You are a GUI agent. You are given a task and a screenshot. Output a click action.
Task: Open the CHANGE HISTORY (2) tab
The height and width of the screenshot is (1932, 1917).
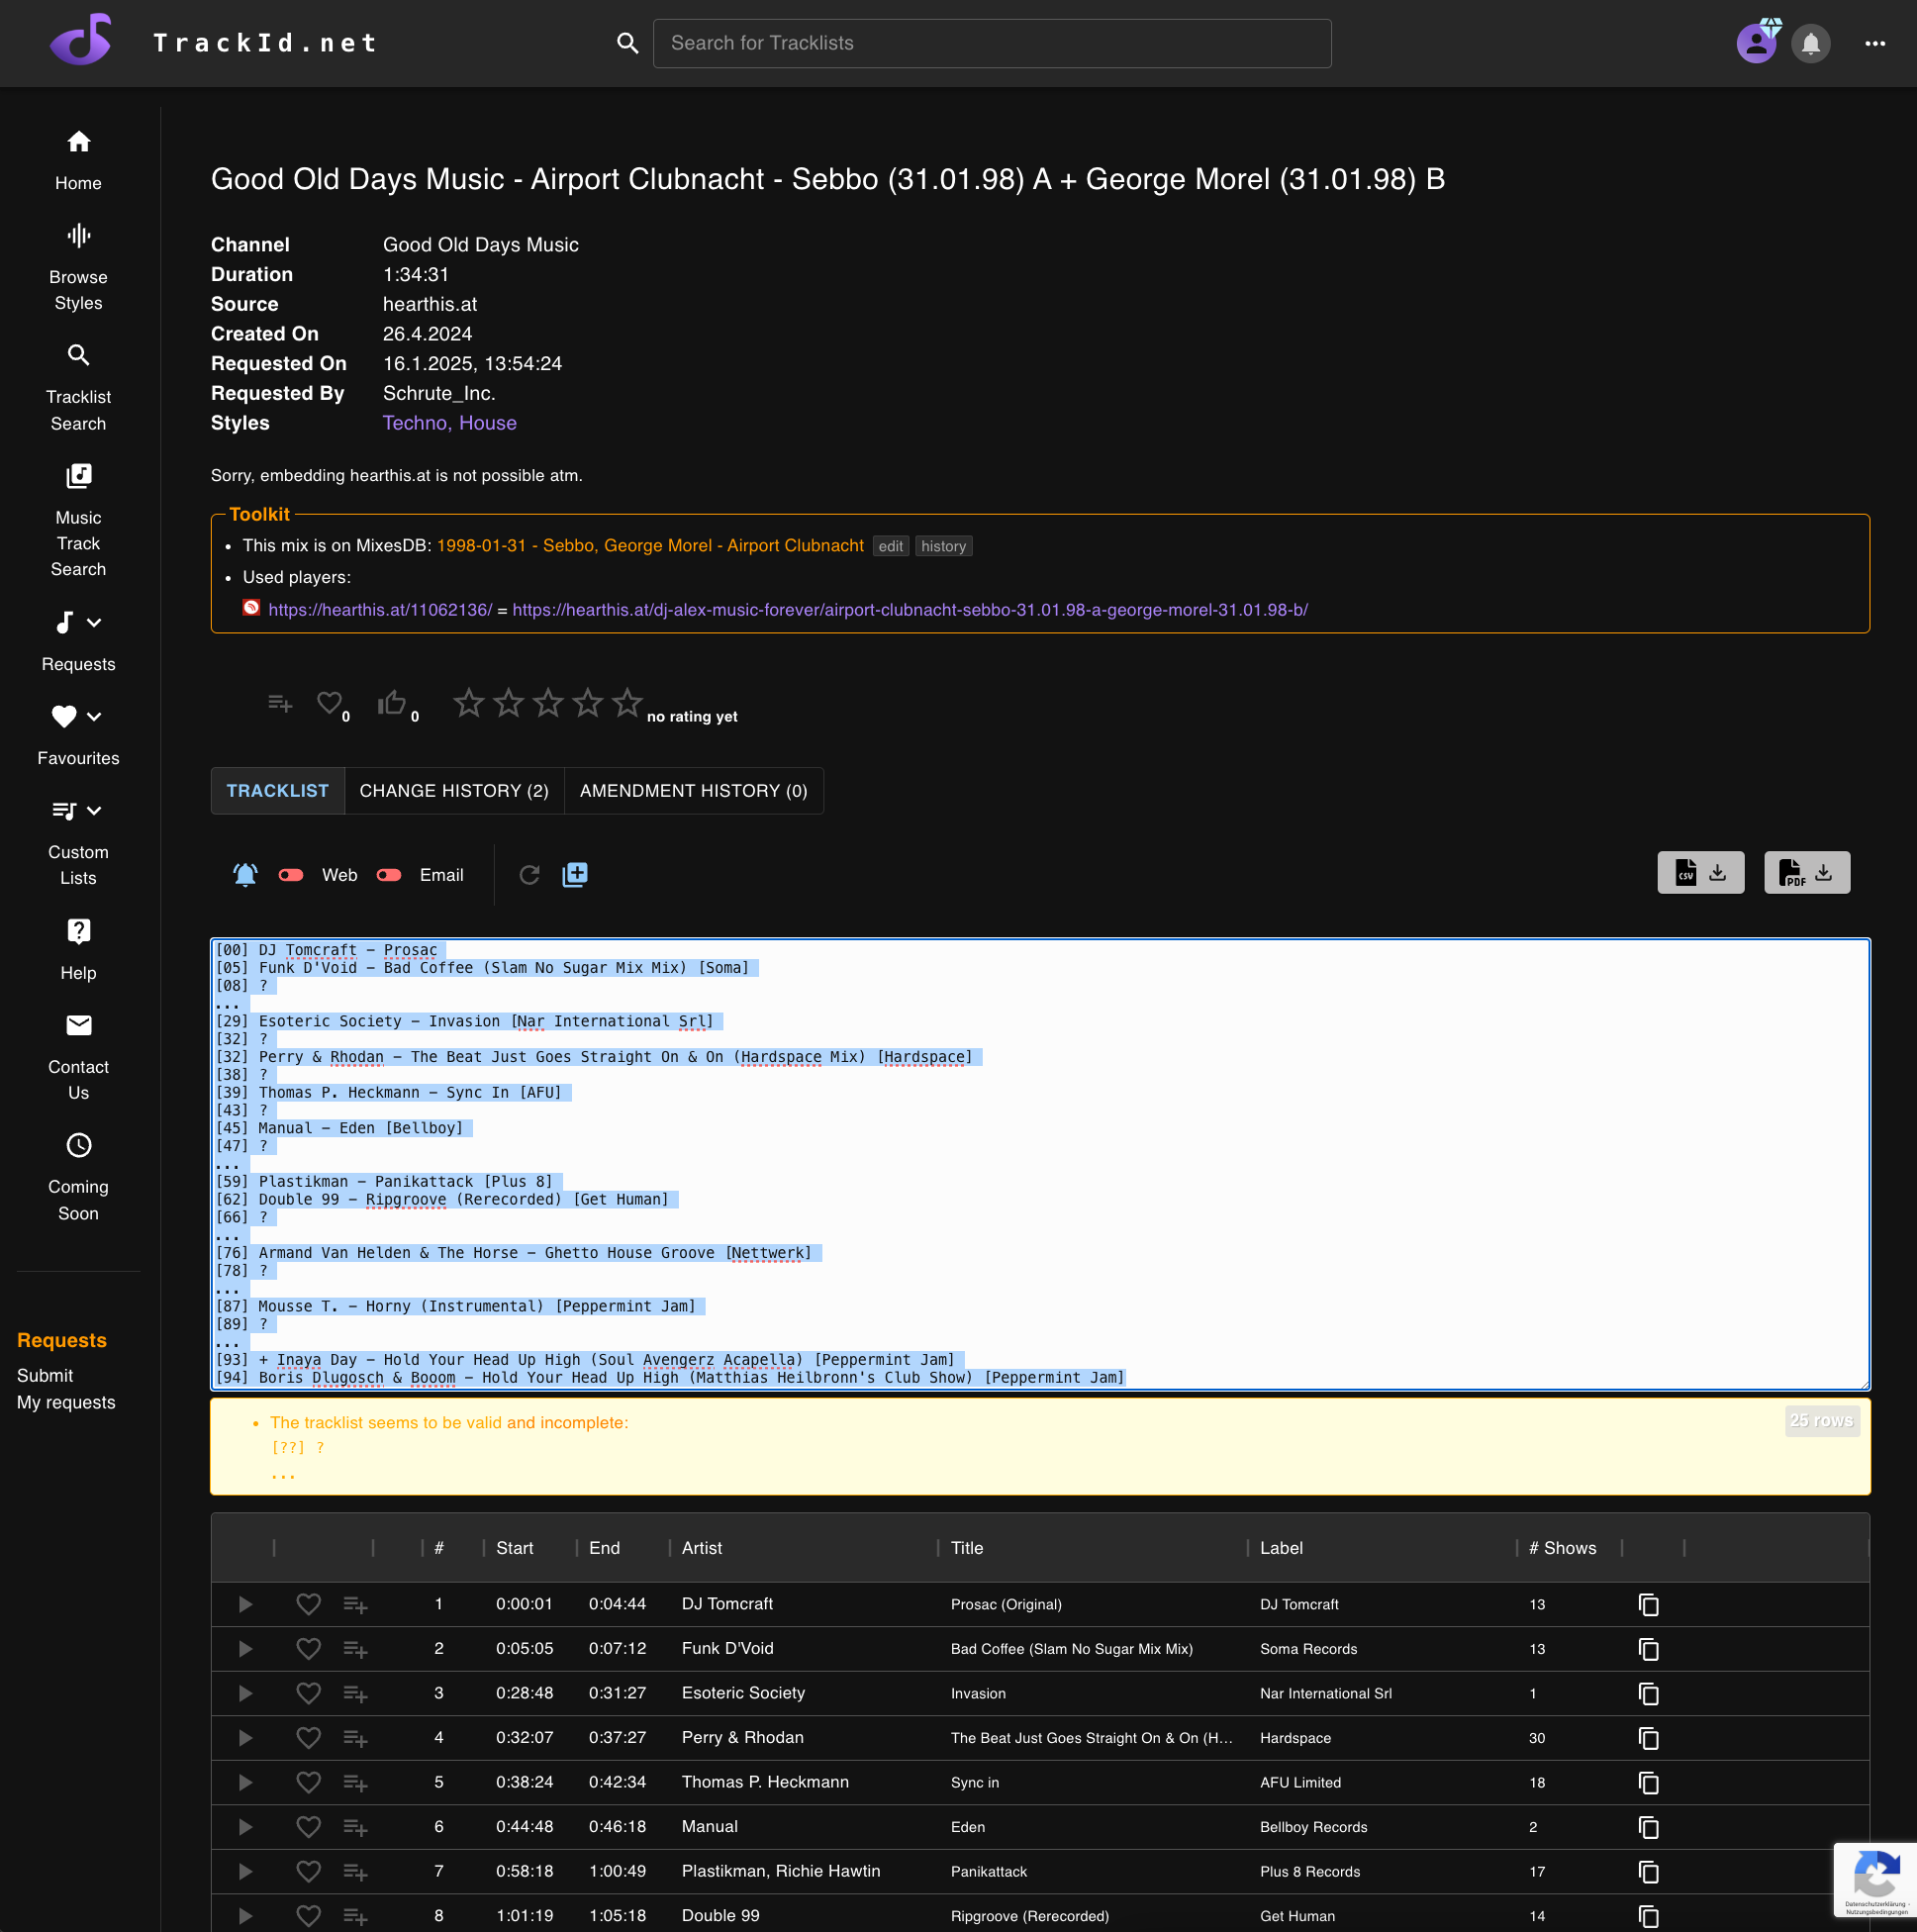(454, 790)
